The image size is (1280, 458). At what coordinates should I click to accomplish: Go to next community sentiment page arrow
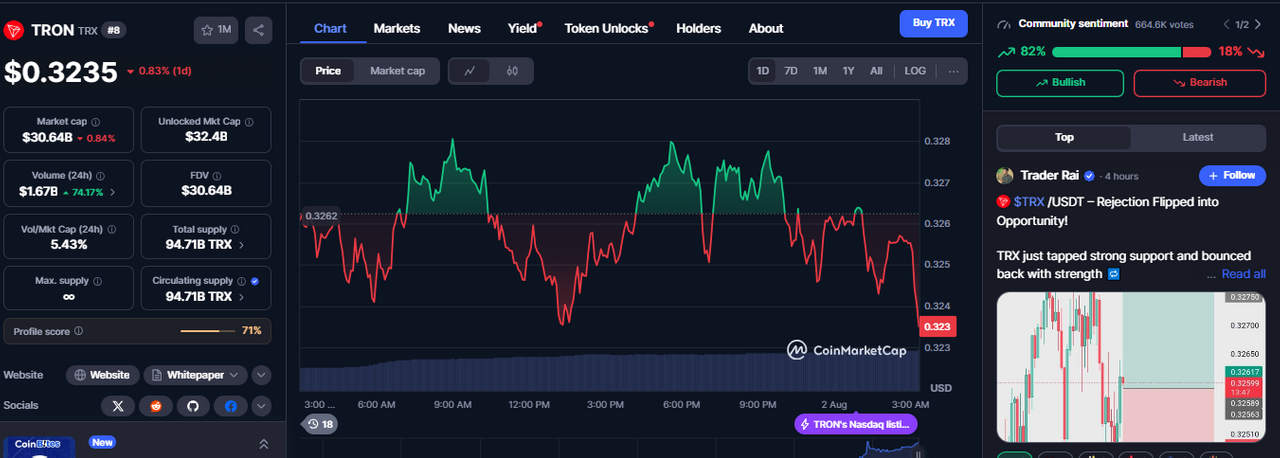1260,24
